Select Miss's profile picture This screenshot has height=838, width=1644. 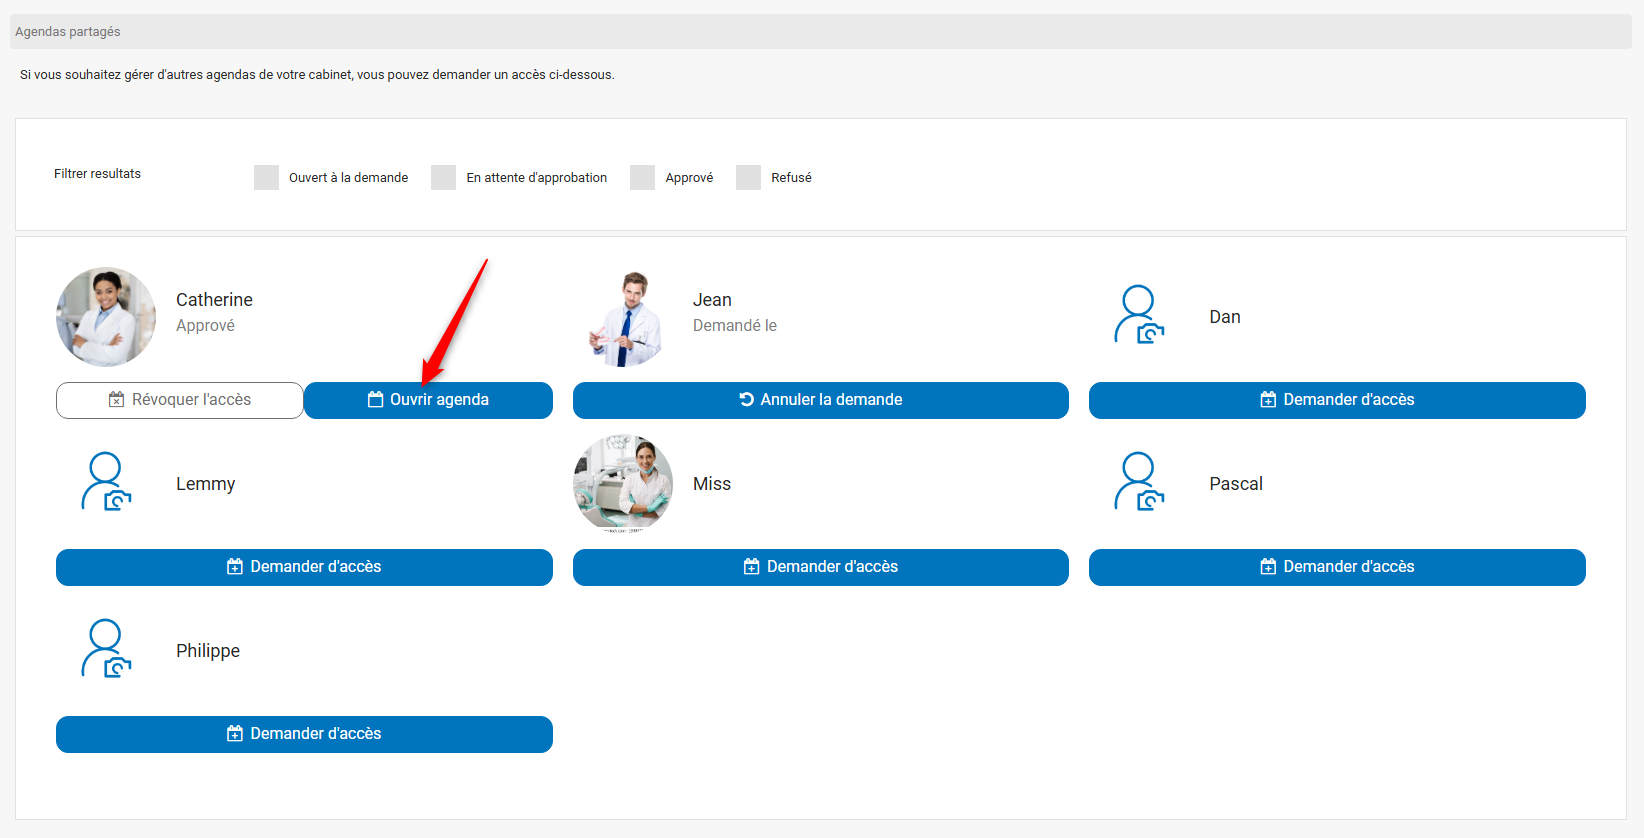623,483
